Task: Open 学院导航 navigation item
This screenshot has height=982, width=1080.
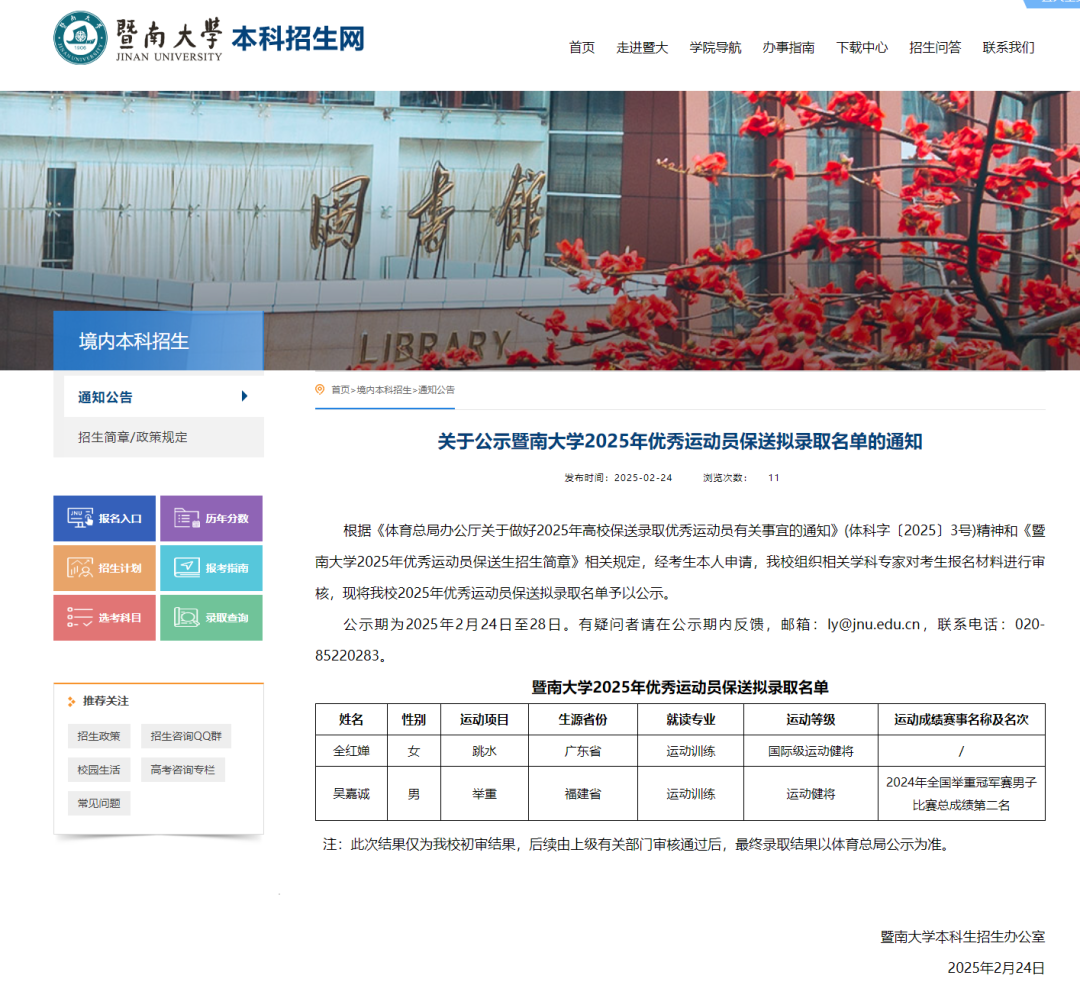Action: 715,48
